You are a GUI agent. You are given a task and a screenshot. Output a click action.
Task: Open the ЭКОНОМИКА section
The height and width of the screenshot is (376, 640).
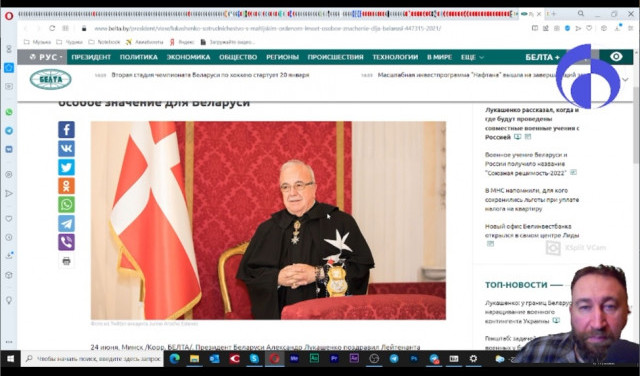point(188,57)
